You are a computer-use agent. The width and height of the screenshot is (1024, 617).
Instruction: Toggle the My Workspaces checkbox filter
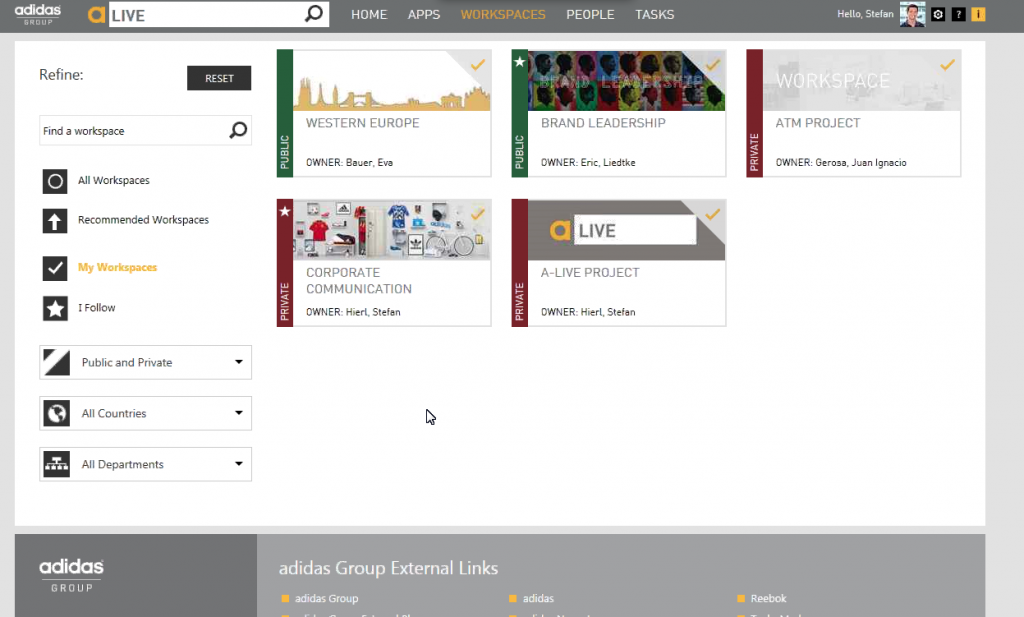pyautogui.click(x=55, y=268)
